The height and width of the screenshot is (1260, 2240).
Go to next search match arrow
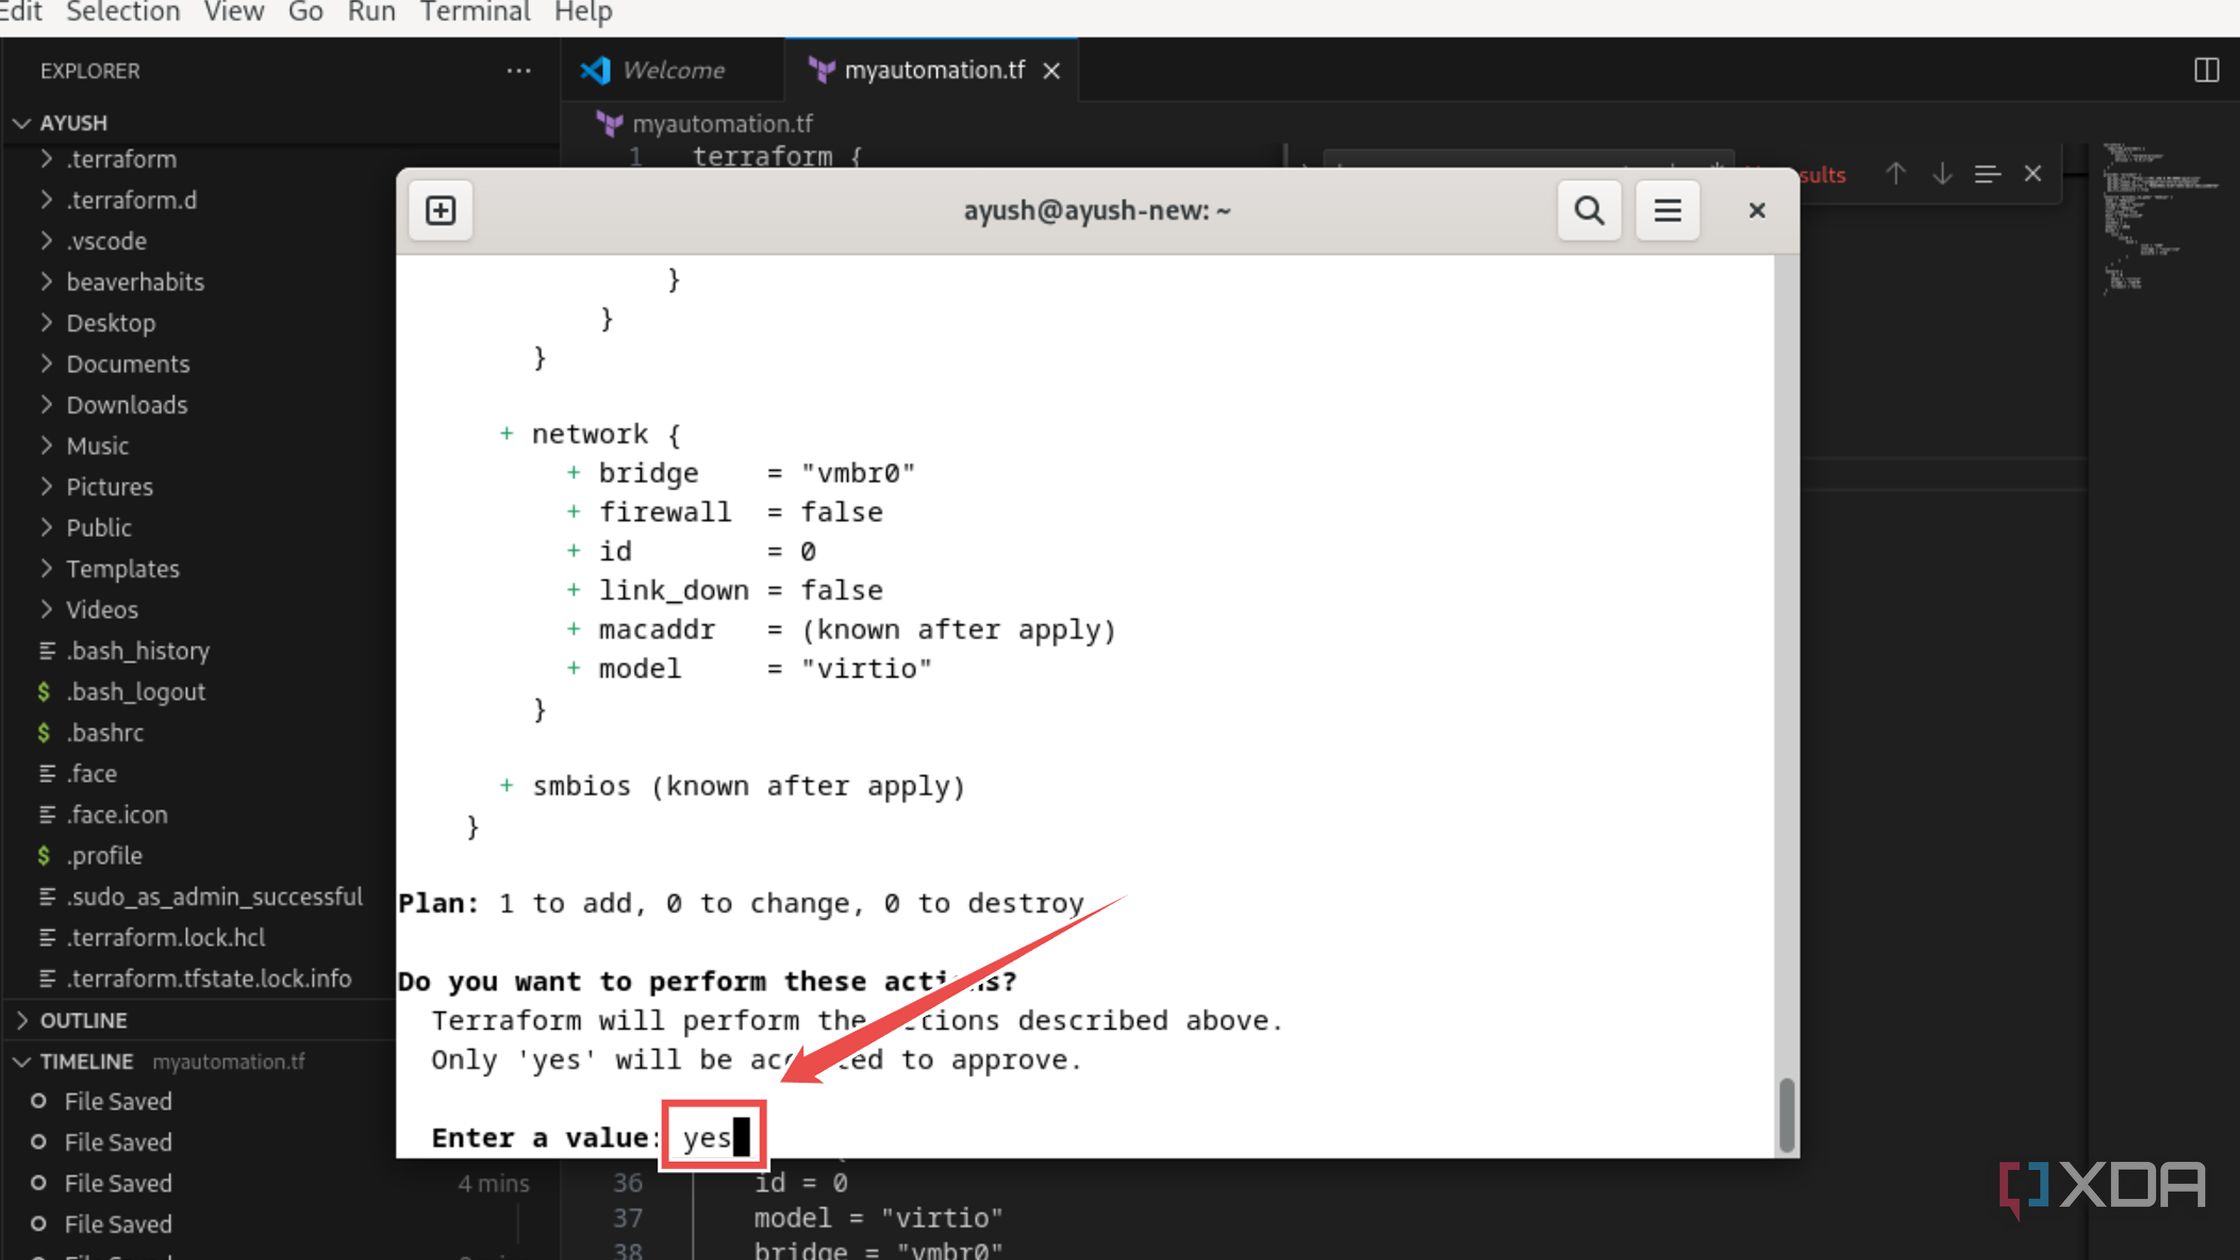click(x=1942, y=174)
